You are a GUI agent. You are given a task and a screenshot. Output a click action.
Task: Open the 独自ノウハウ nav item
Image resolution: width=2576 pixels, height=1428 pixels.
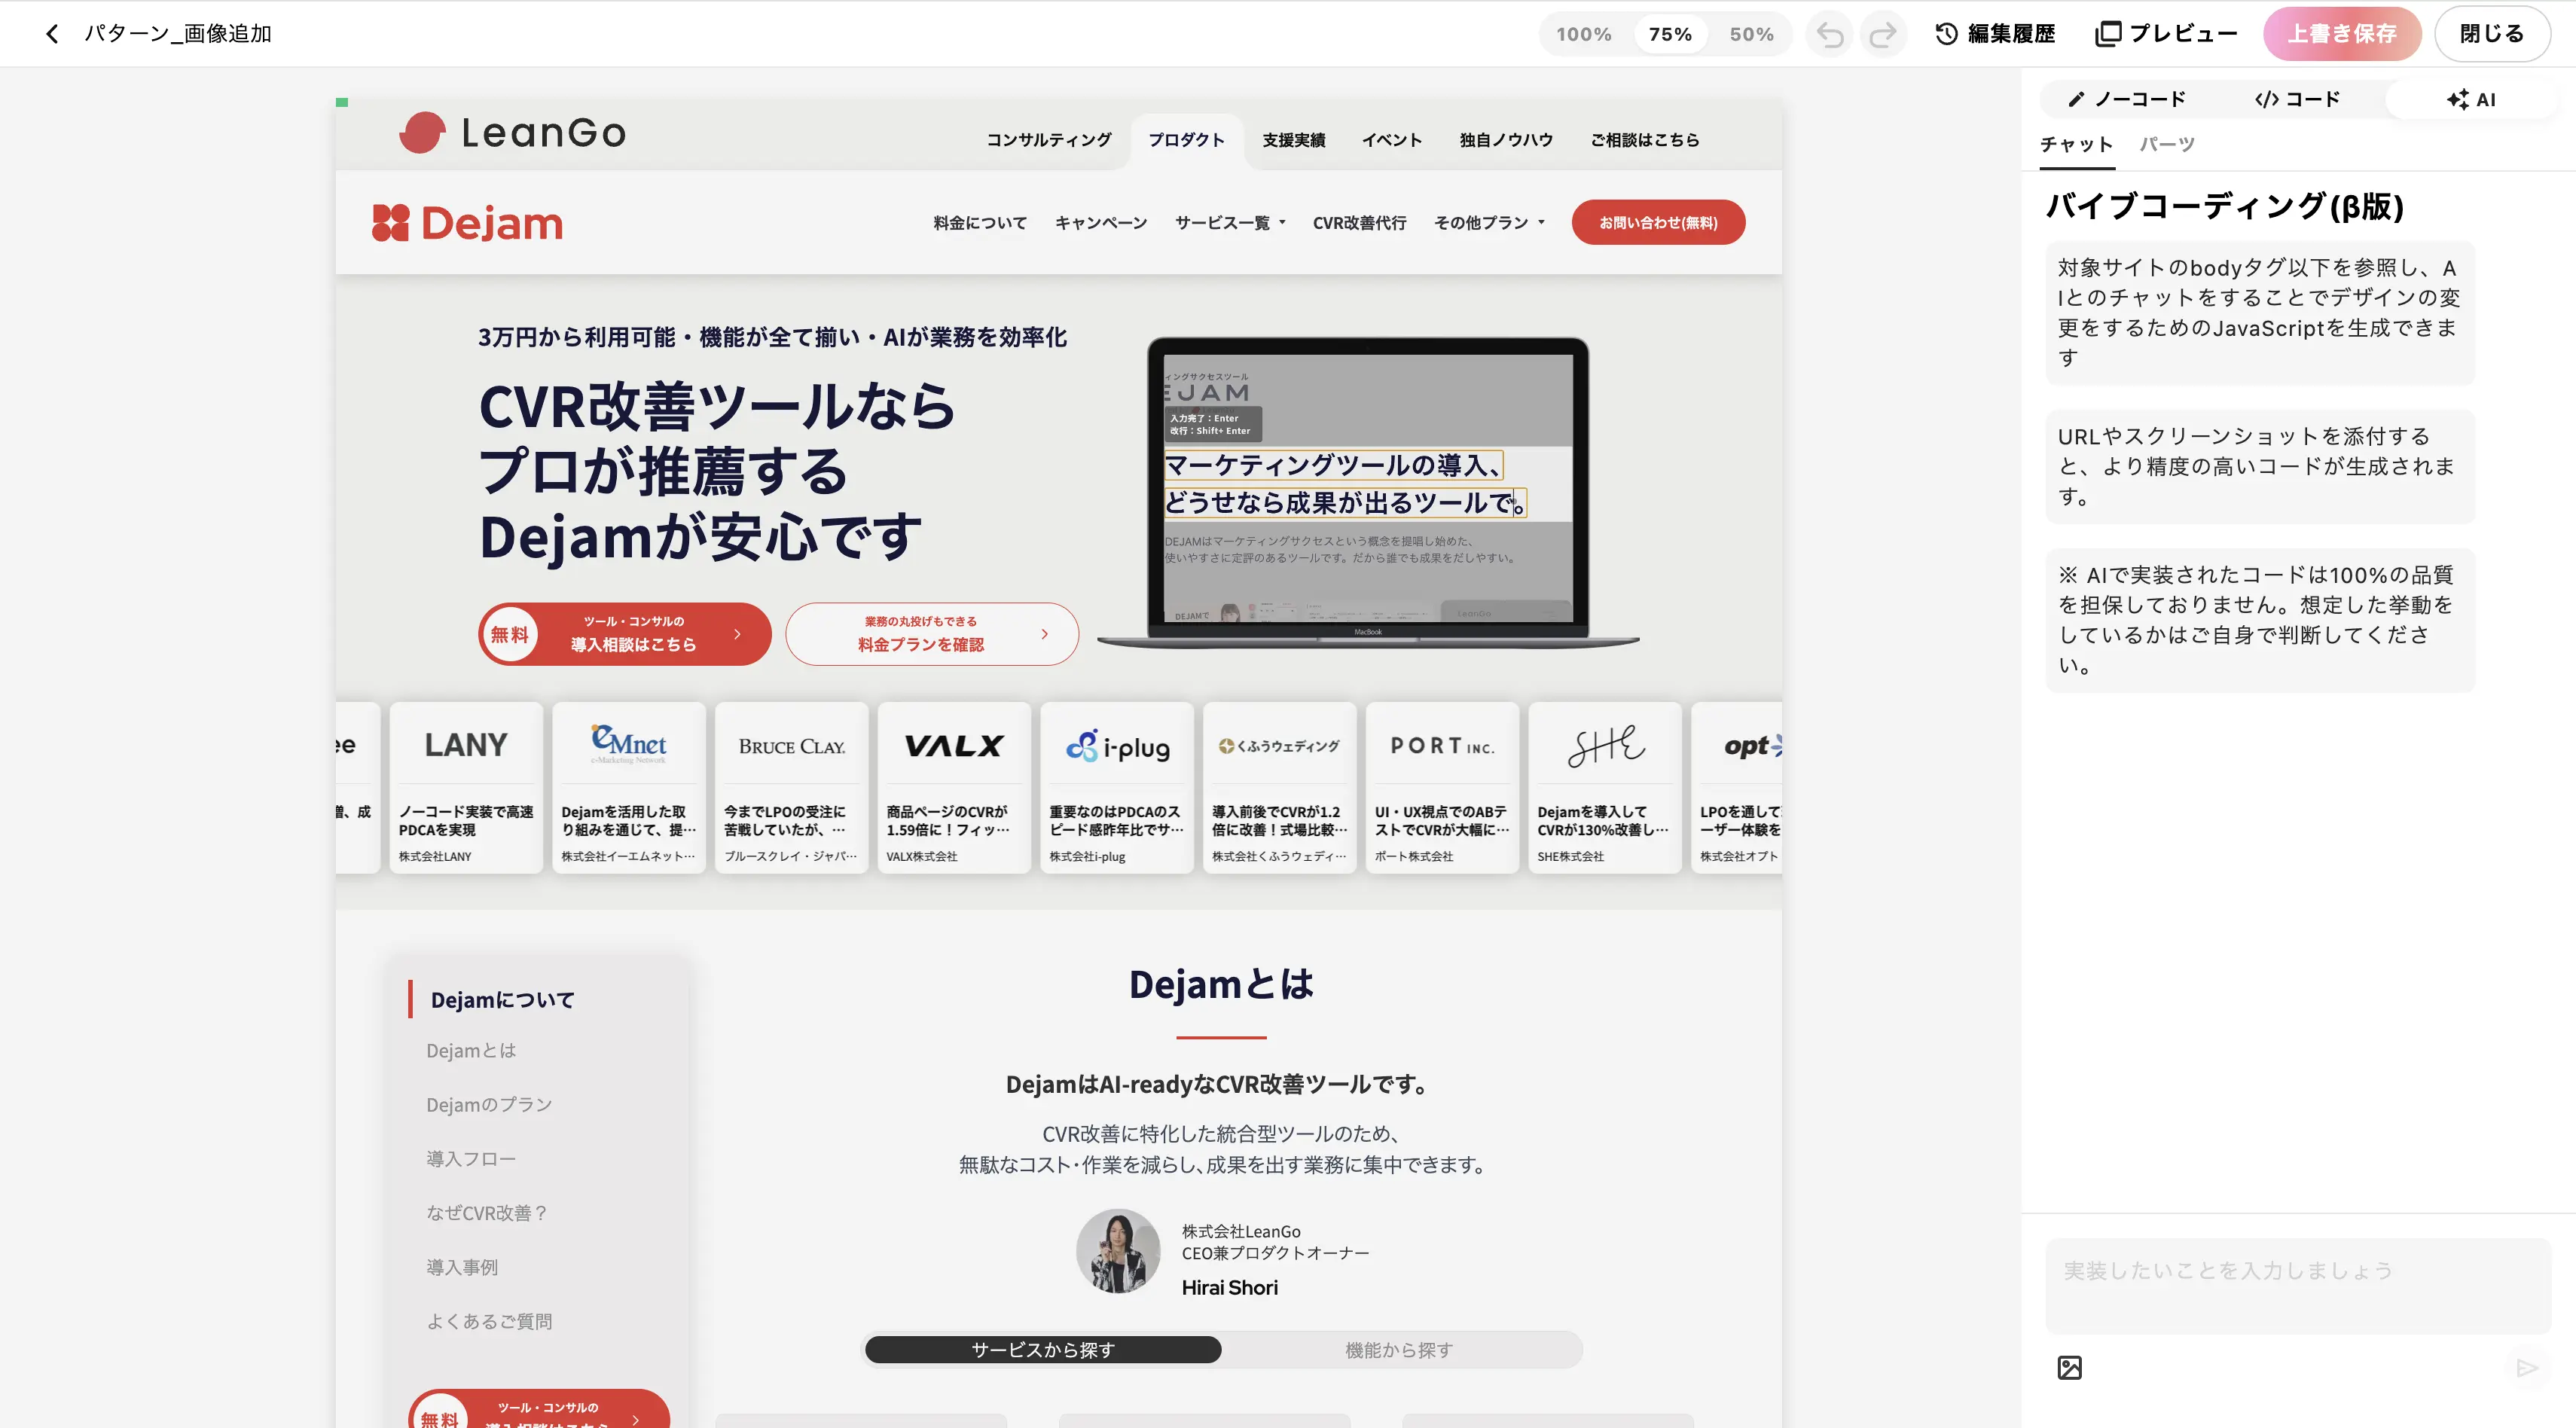[1506, 140]
